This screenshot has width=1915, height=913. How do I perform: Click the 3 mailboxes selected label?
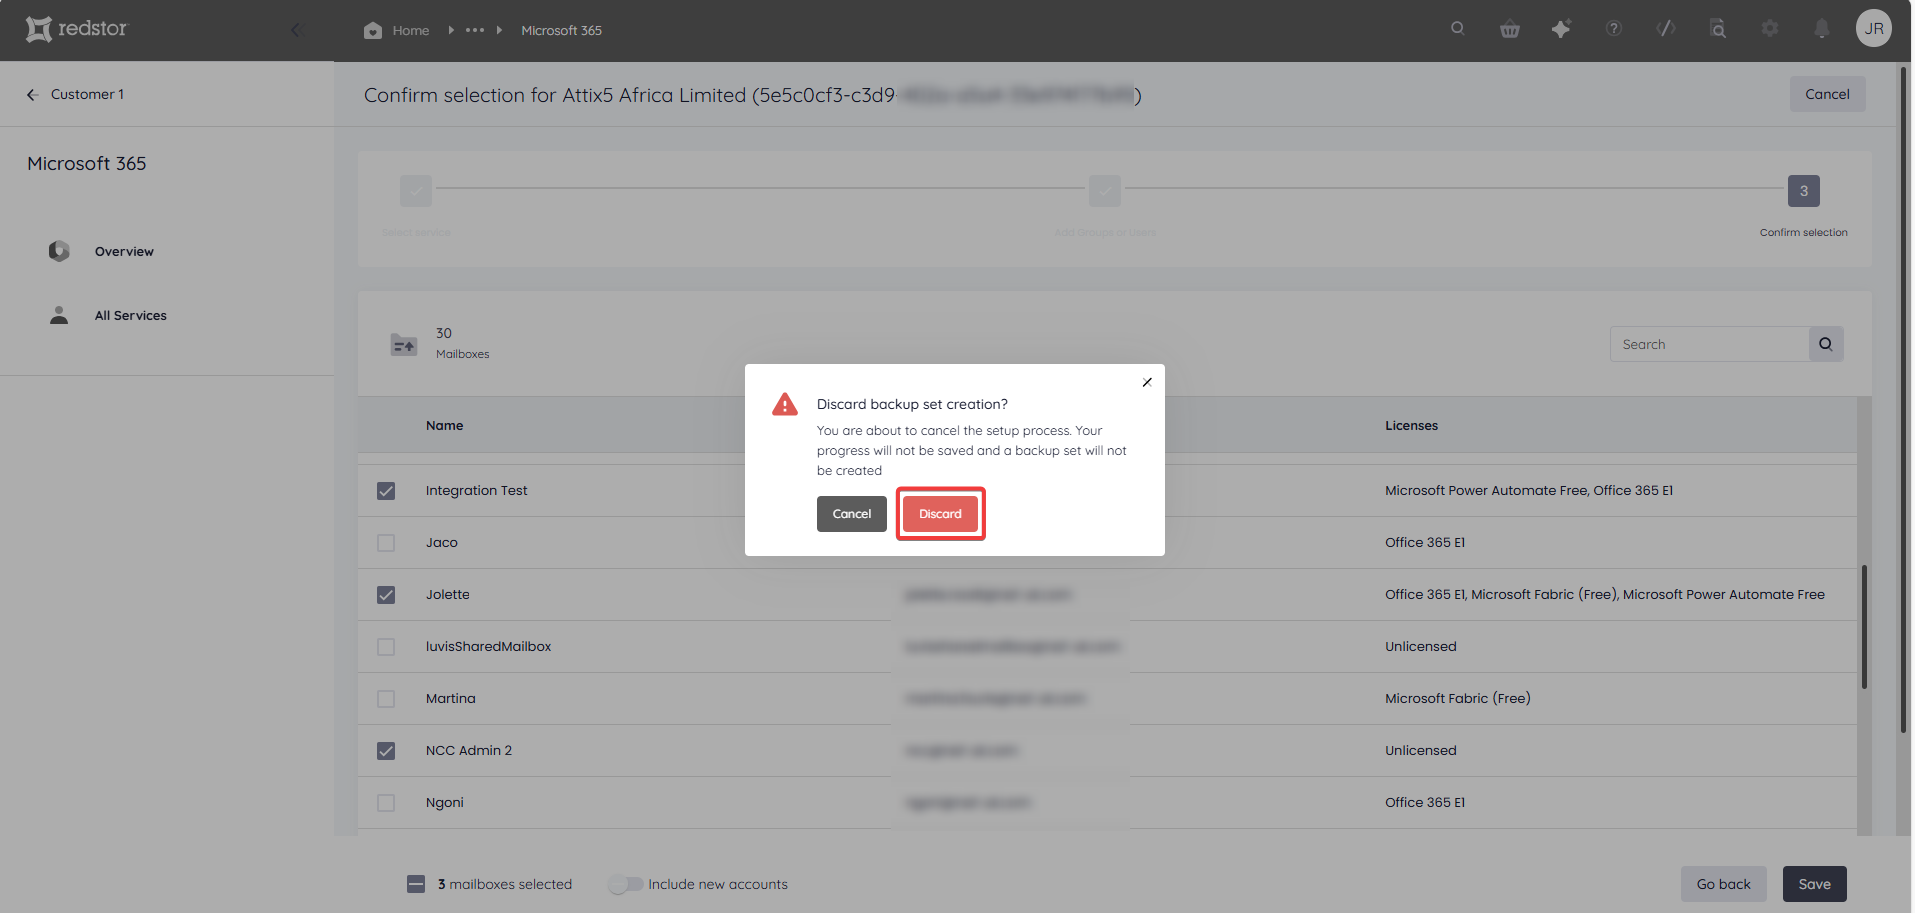click(x=505, y=885)
